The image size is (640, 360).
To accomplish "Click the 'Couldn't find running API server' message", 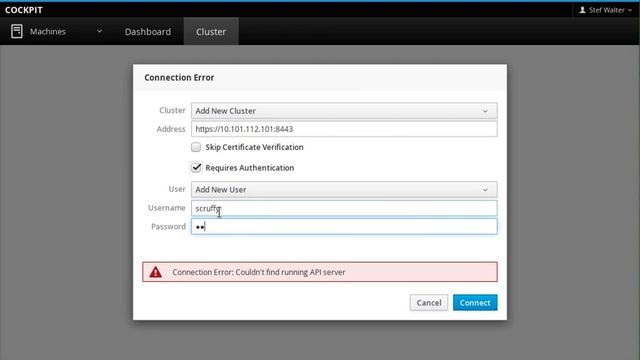I will coord(259,272).
